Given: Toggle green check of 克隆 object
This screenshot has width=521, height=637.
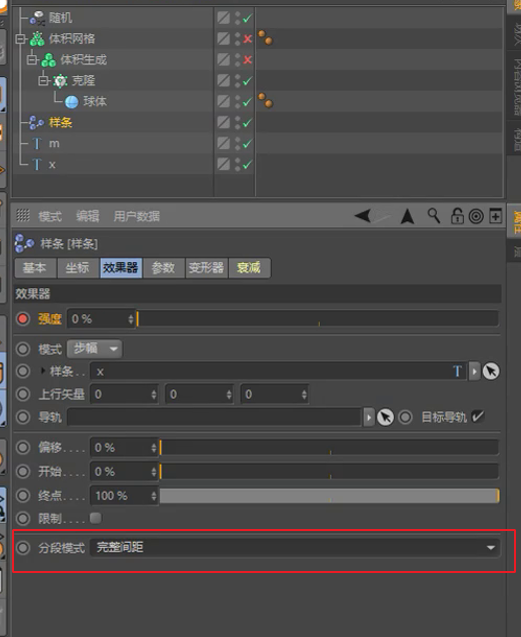Looking at the screenshot, I should [247, 81].
